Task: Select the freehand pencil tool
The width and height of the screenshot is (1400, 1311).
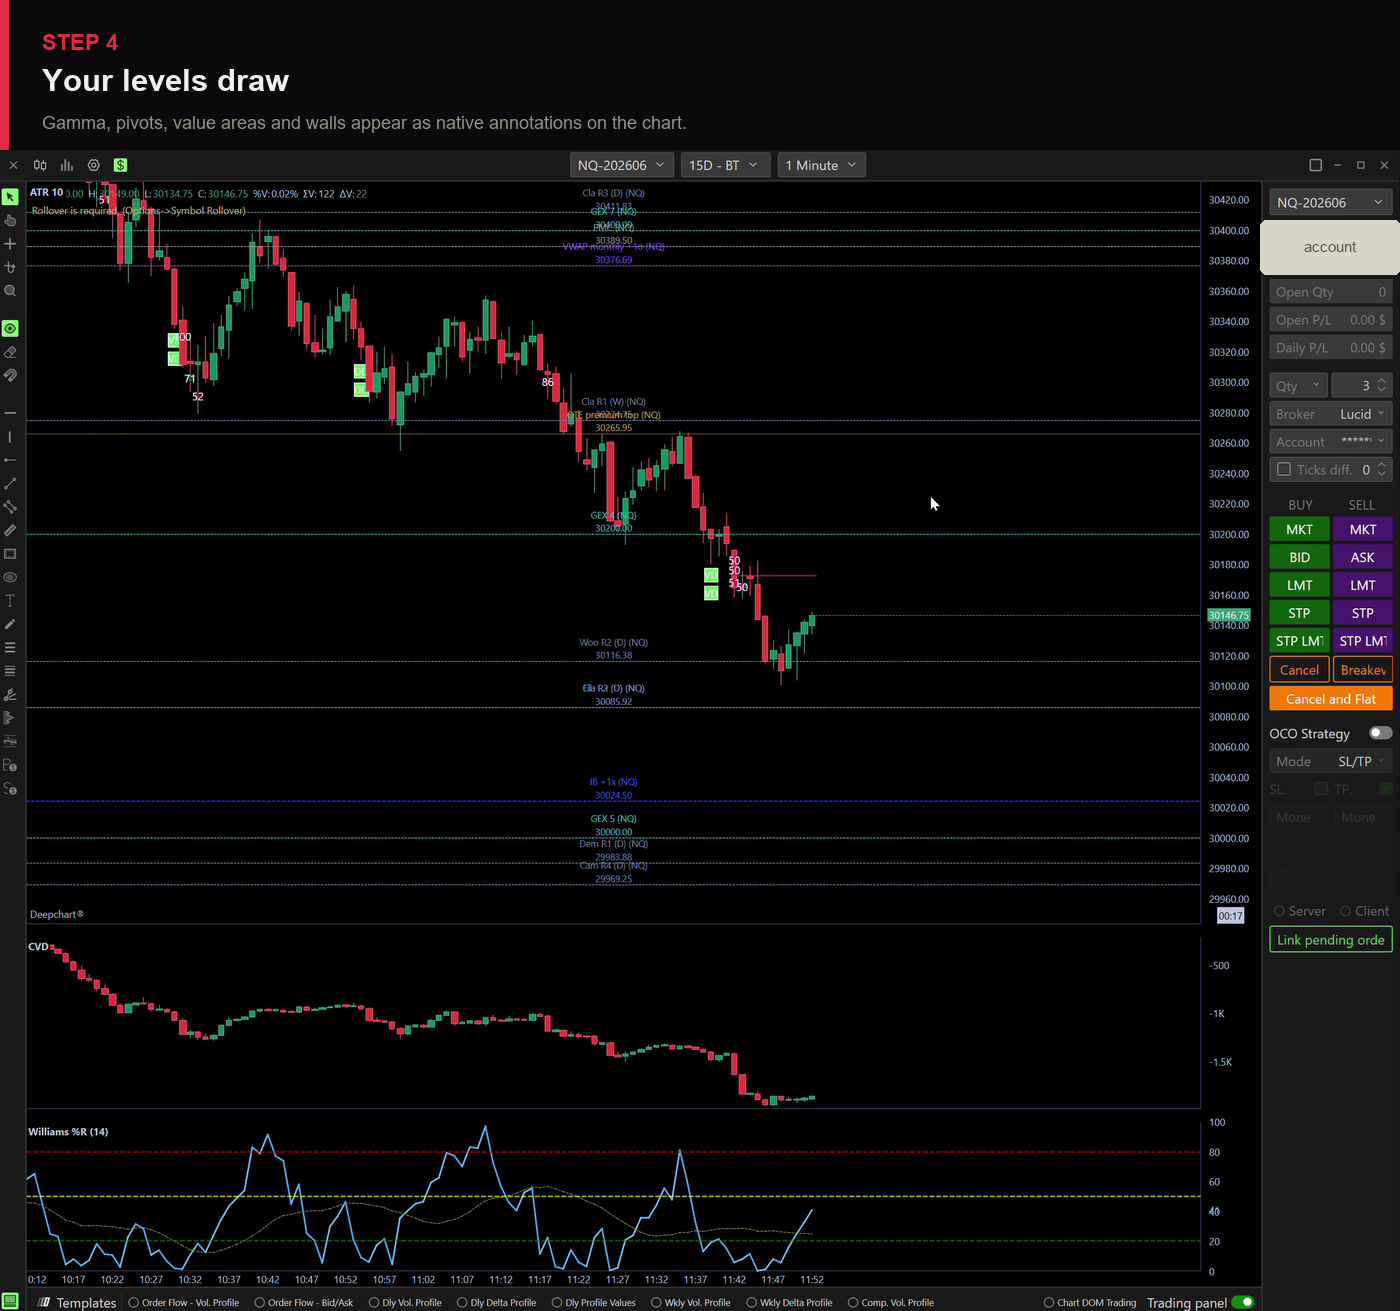Action: (x=10, y=624)
